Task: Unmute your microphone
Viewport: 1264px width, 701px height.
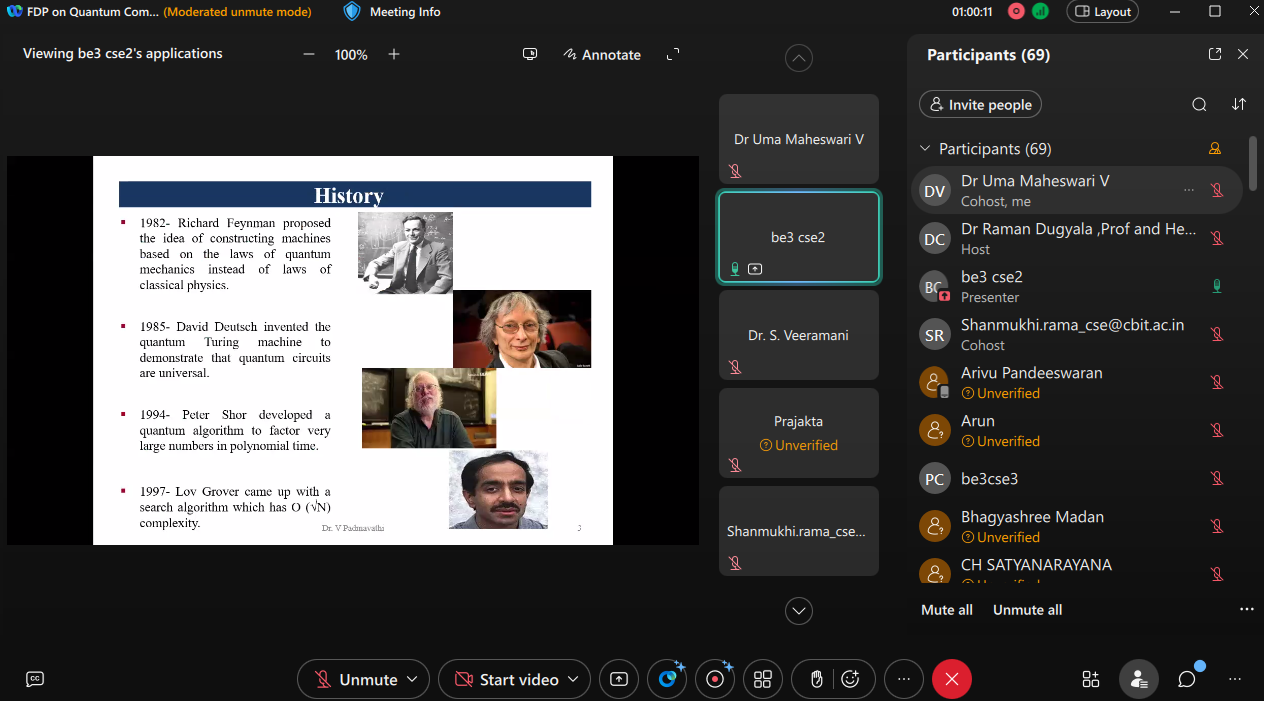Action: 356,679
